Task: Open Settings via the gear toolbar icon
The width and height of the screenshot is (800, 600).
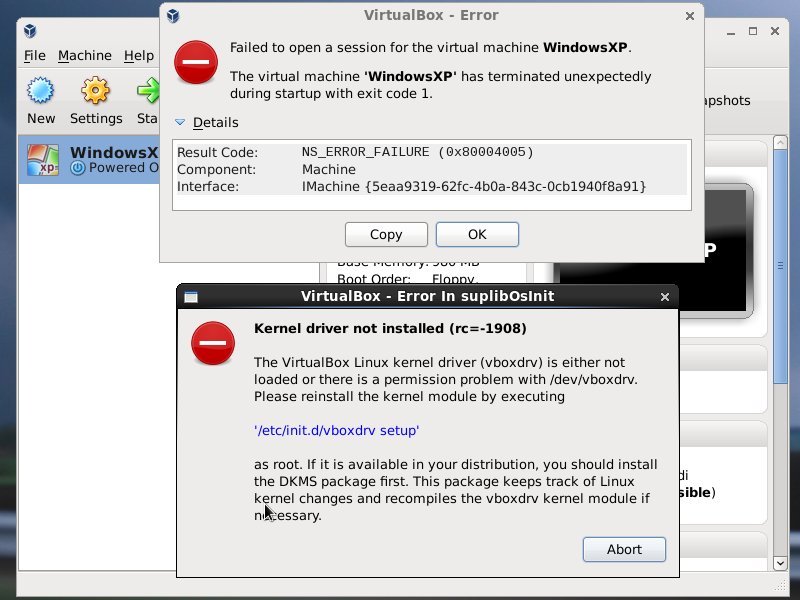Action: (96, 93)
